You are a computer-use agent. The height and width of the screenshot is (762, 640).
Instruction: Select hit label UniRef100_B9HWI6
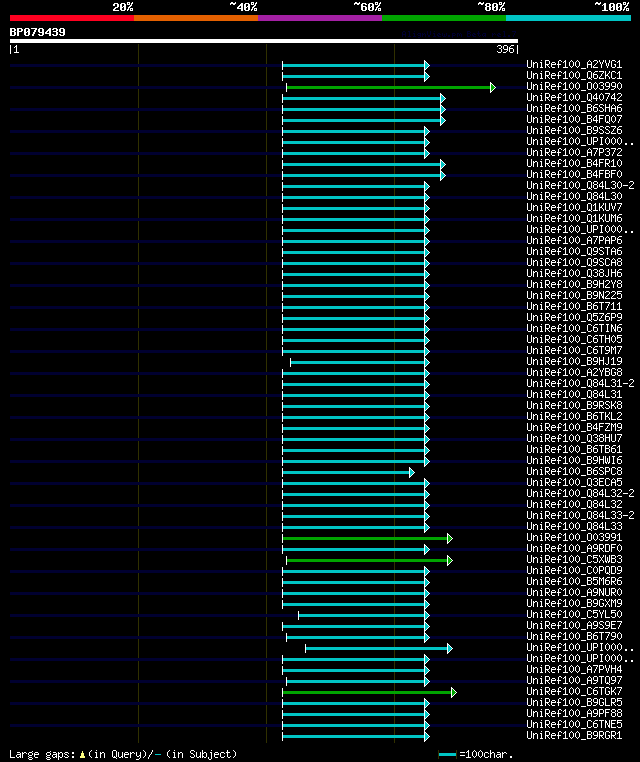[x=574, y=460]
